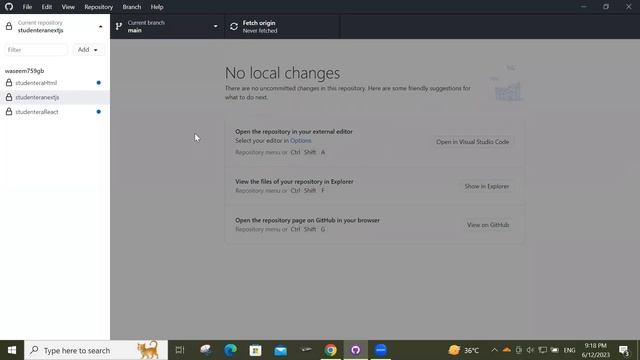This screenshot has width=640, height=360.
Task: Click the branch icon in Current branch
Action: tap(119, 27)
